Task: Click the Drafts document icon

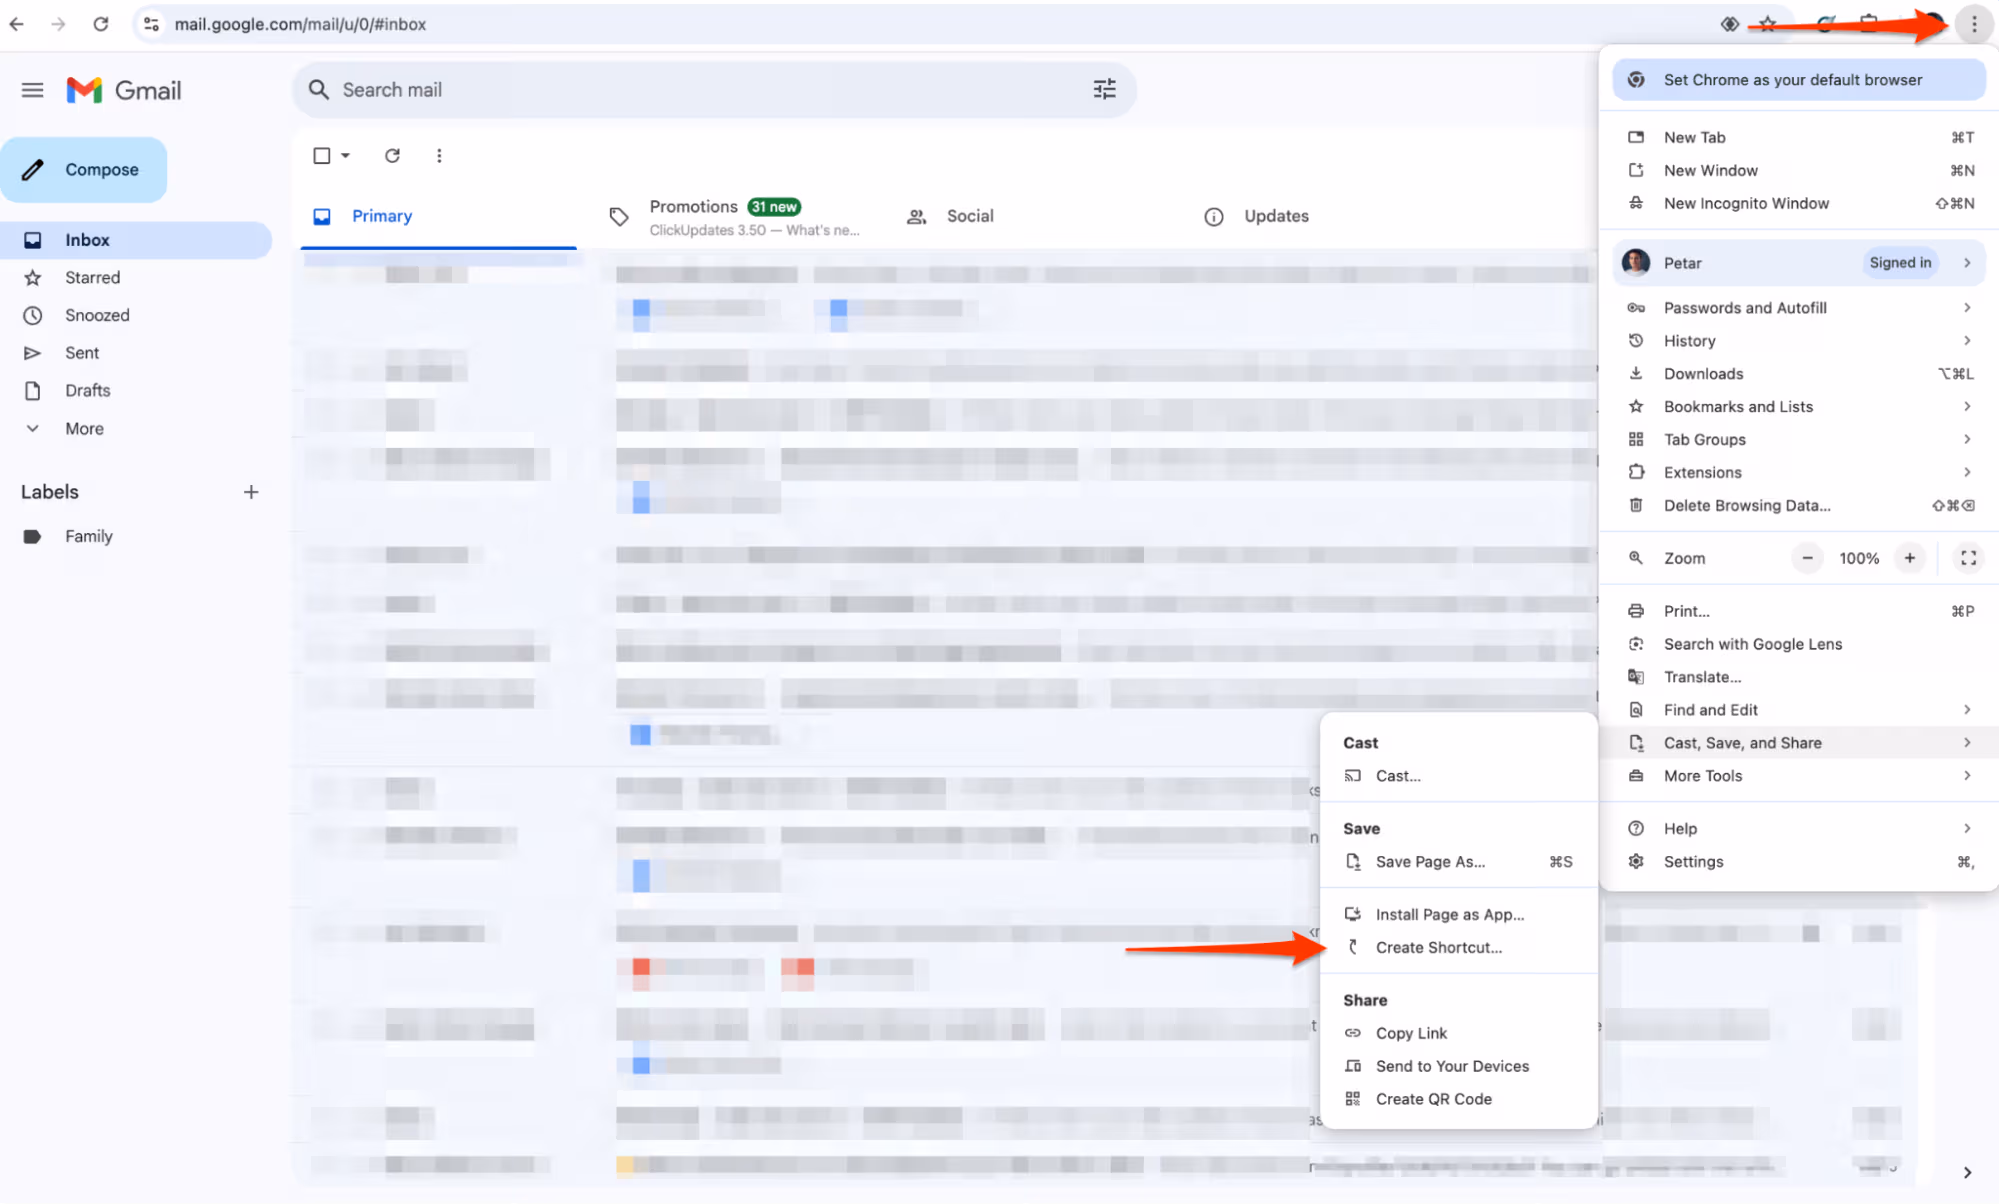Action: click(x=33, y=390)
